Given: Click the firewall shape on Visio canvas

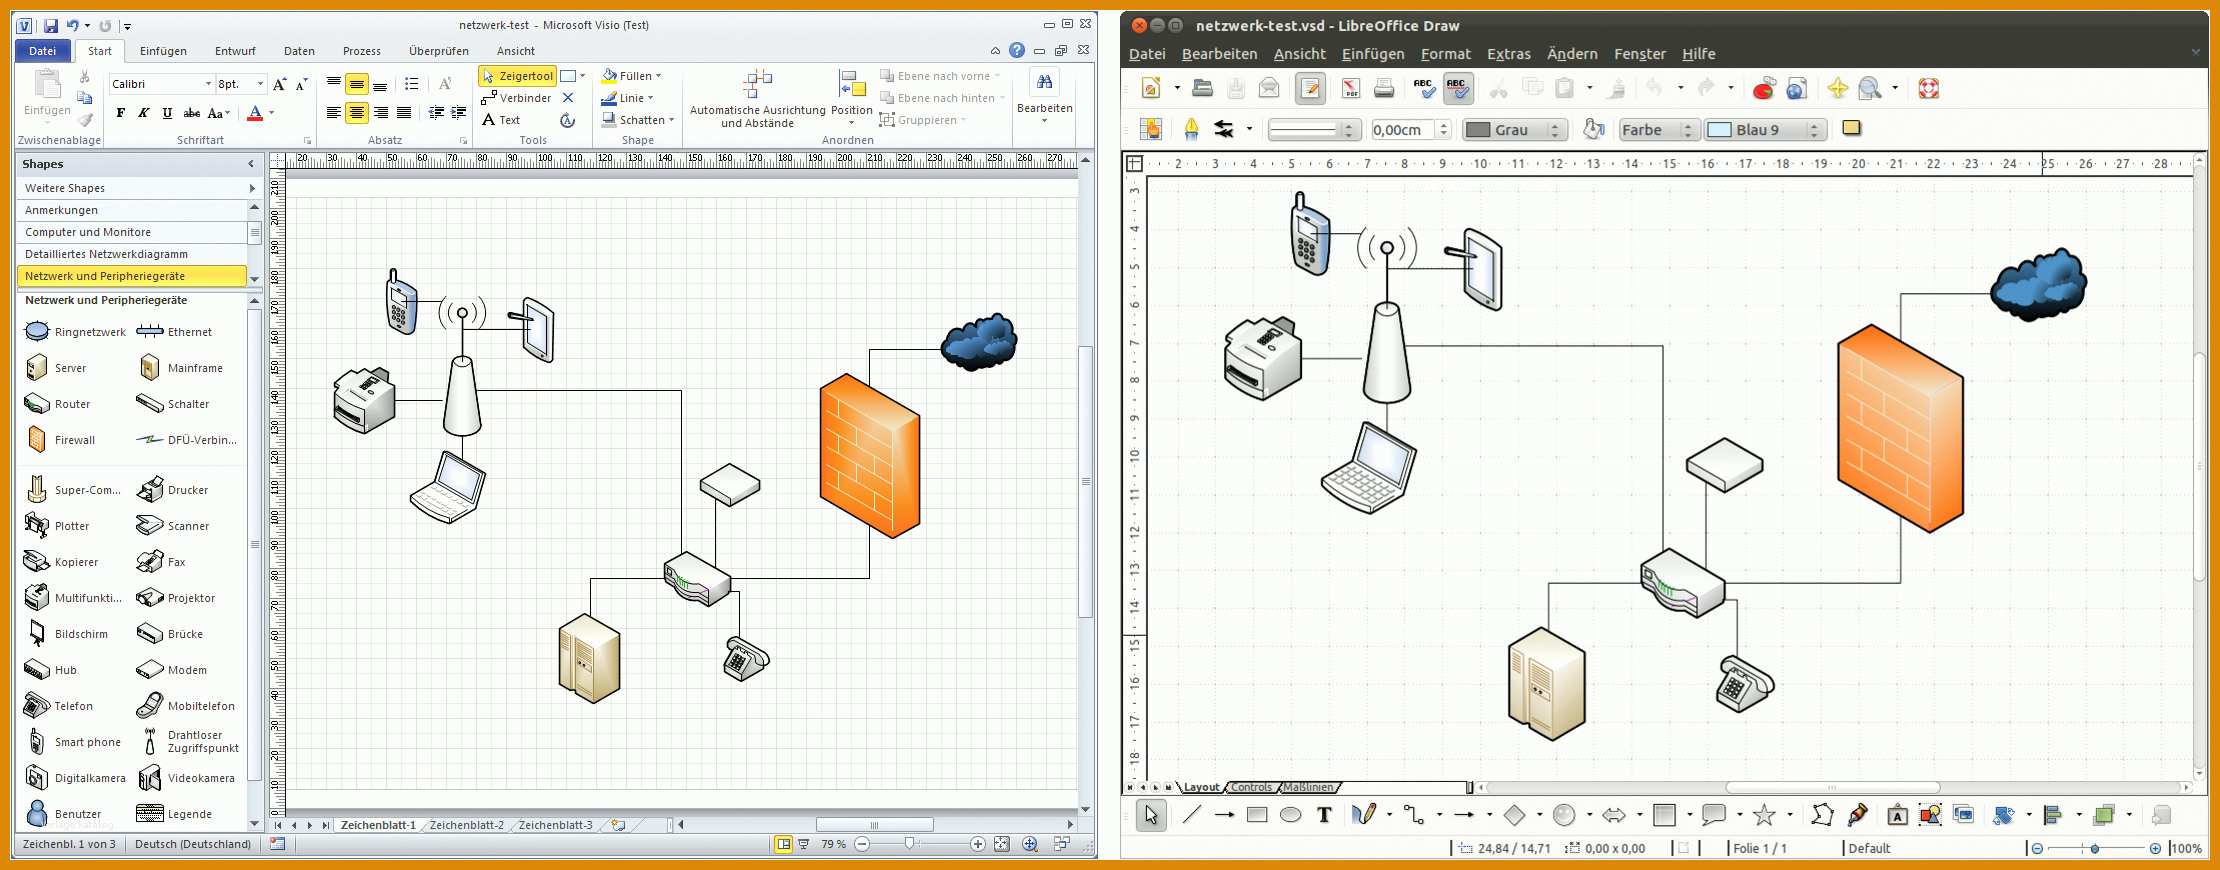Looking at the screenshot, I should coord(869,455).
